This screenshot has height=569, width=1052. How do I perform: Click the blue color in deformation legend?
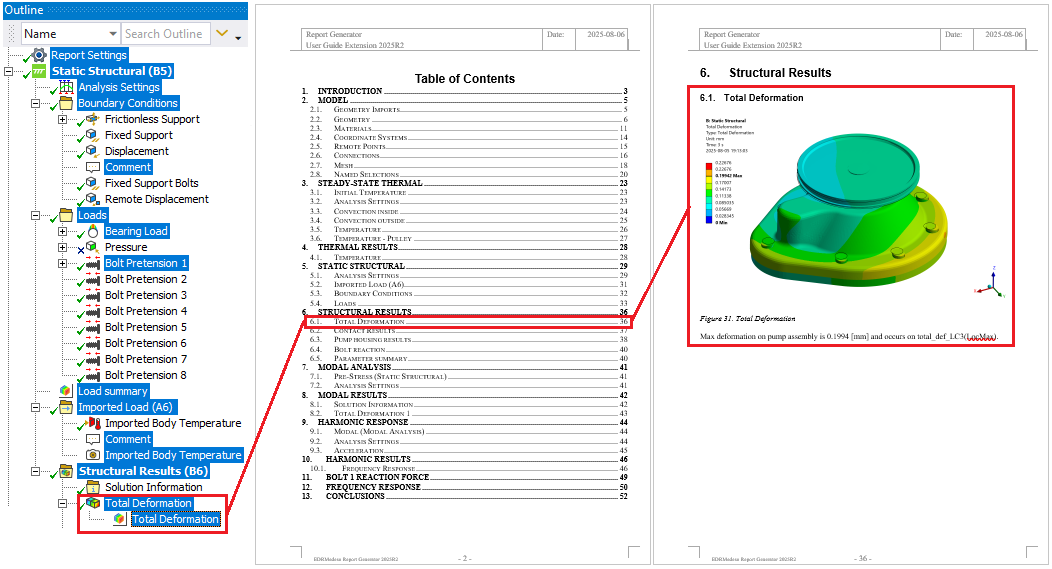708,219
